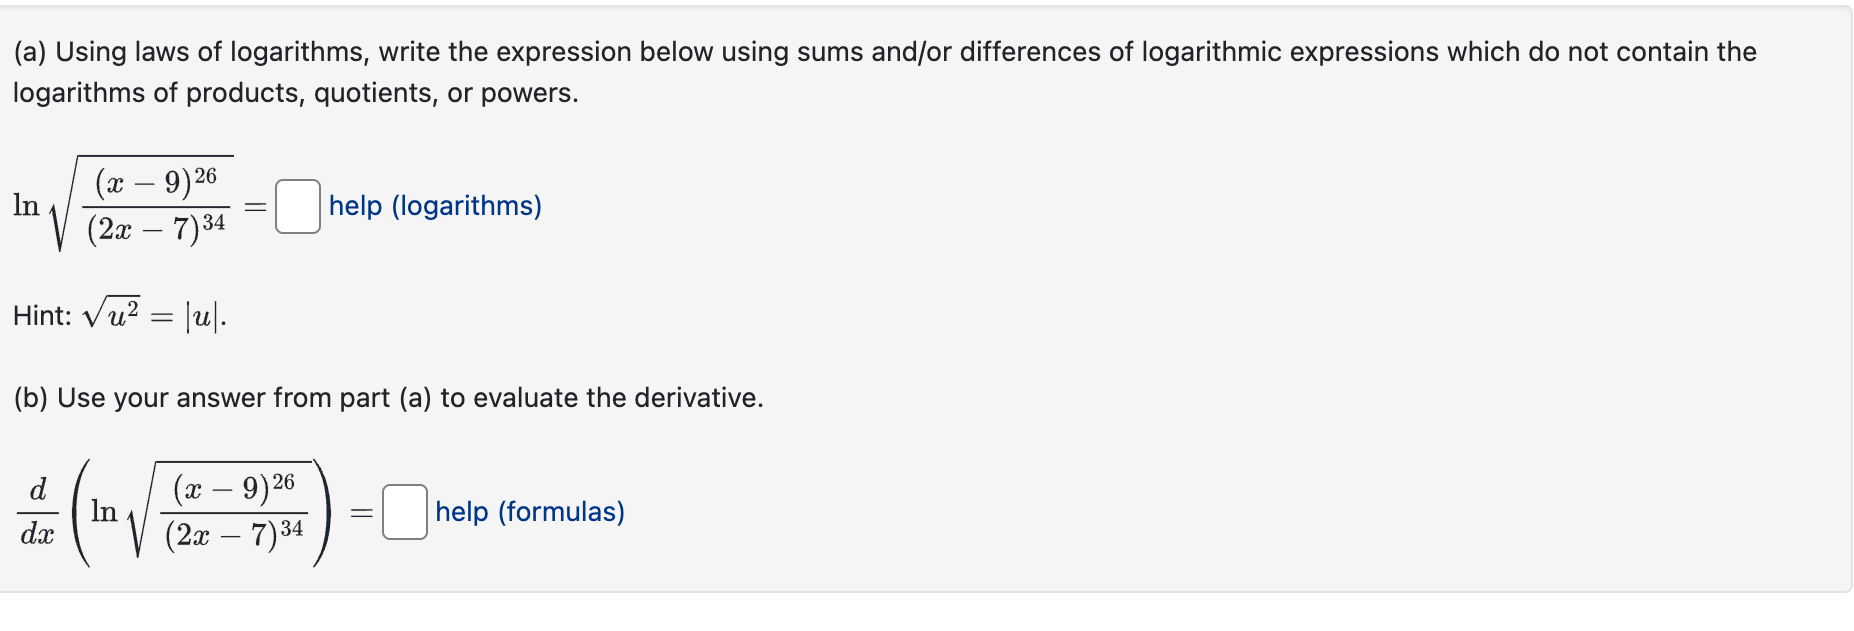Click the answer box in part (a)
This screenshot has height=631, width=1854.
[x=296, y=206]
